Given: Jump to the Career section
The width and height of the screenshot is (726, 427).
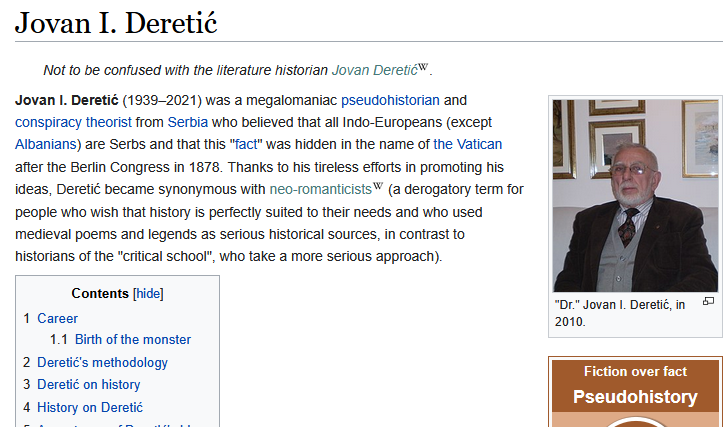Looking at the screenshot, I should (x=57, y=318).
